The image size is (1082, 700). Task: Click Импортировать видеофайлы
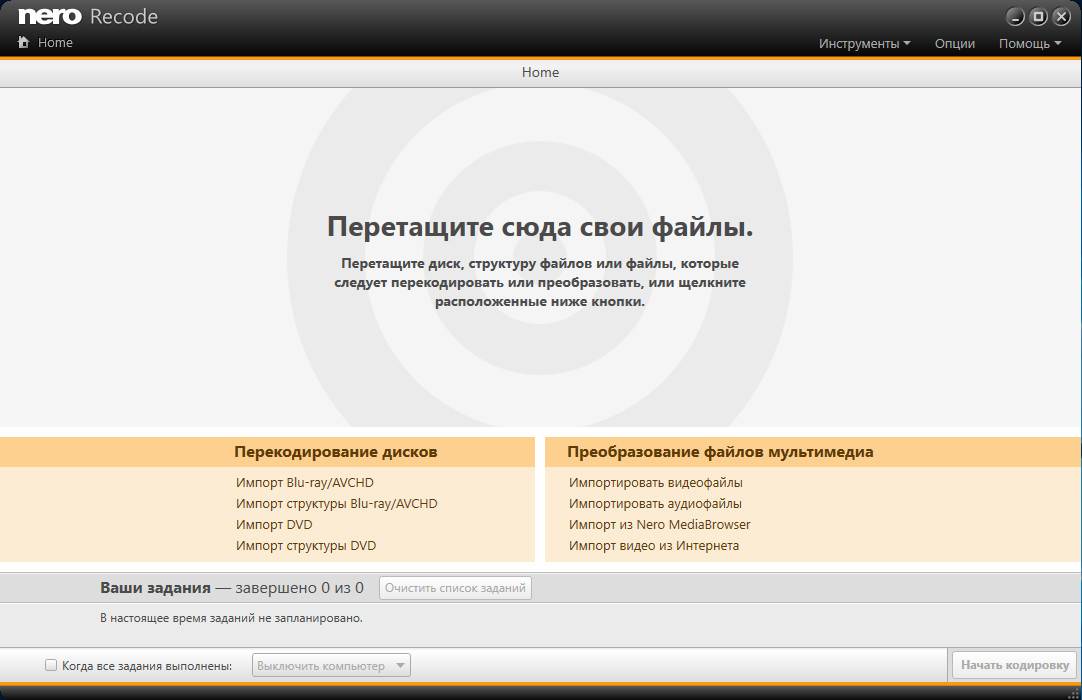pos(656,483)
